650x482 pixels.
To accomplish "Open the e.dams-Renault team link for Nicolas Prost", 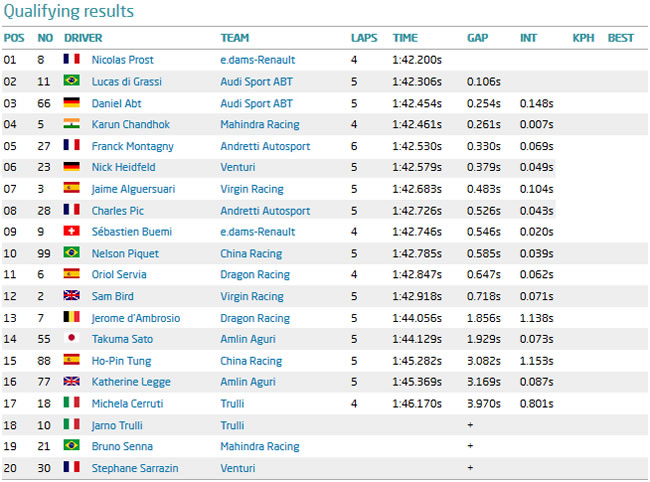I will (257, 60).
